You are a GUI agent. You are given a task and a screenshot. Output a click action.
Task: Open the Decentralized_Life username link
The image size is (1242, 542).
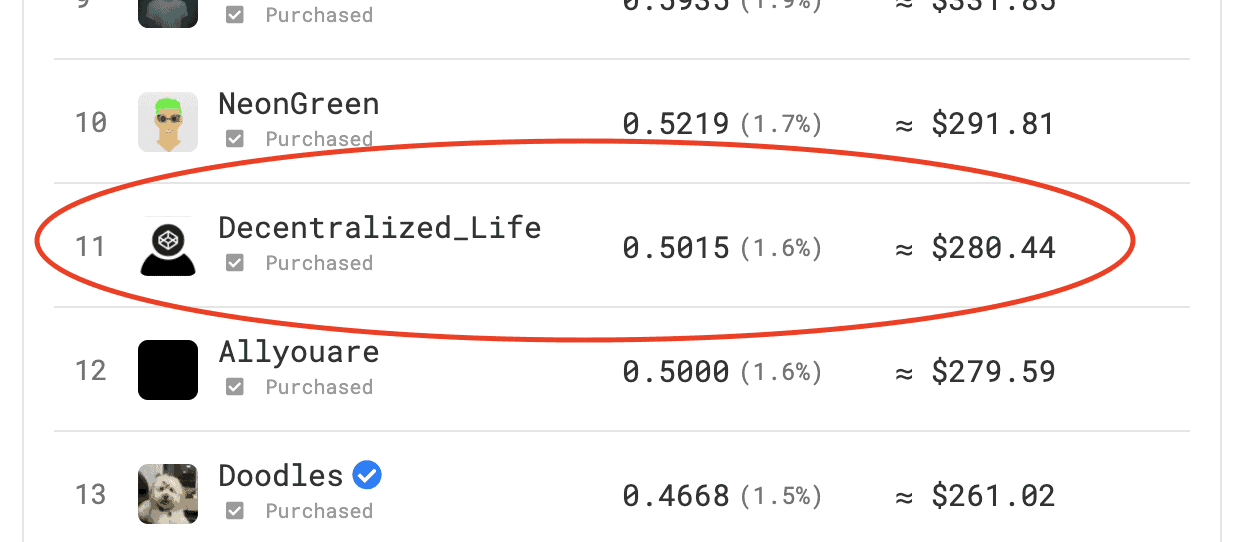[x=380, y=228]
